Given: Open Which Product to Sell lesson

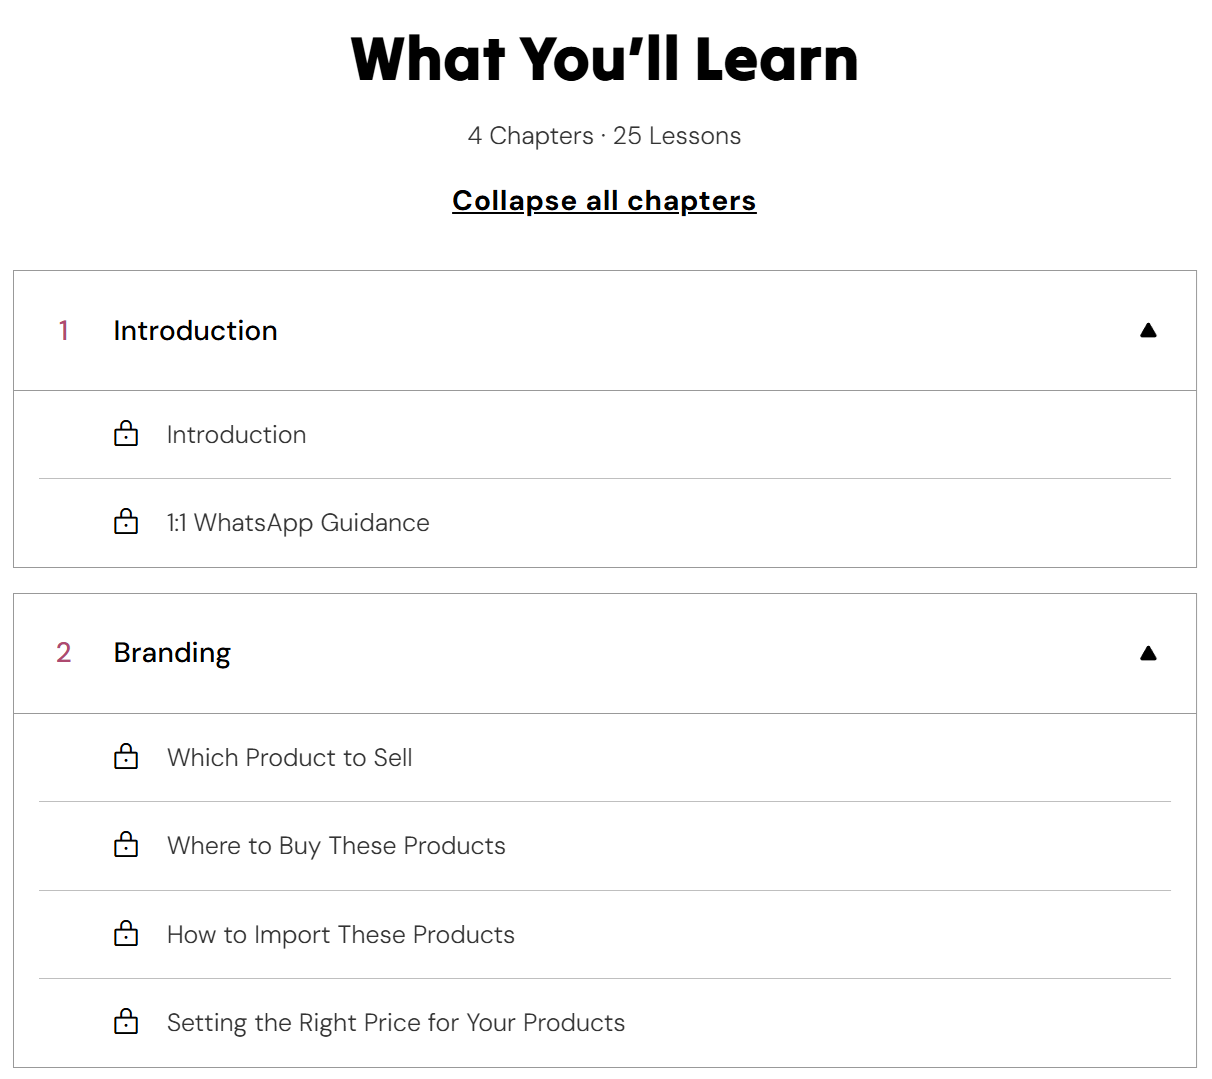Looking at the screenshot, I should pyautogui.click(x=290, y=758).
